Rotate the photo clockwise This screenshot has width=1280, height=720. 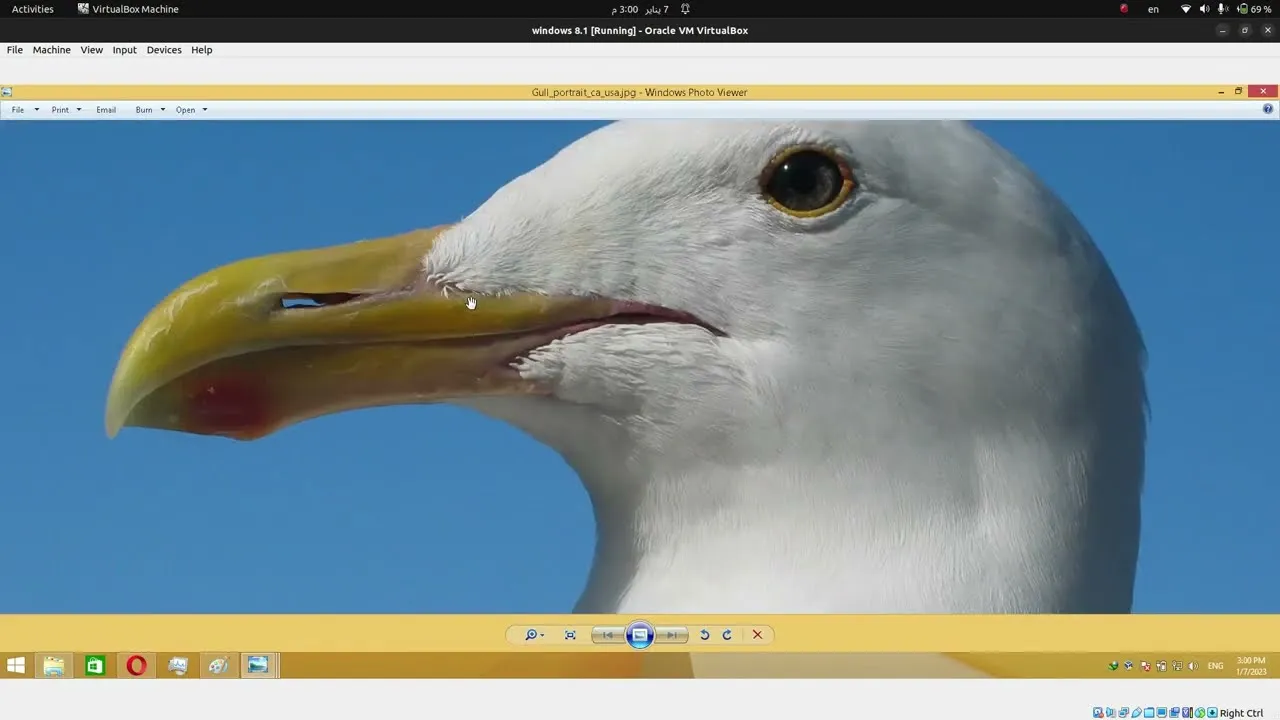coord(727,635)
